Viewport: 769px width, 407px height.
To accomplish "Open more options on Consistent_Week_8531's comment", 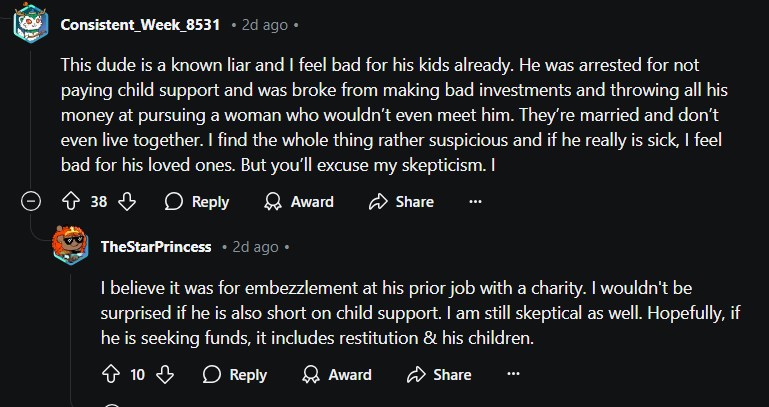I will coord(475,202).
